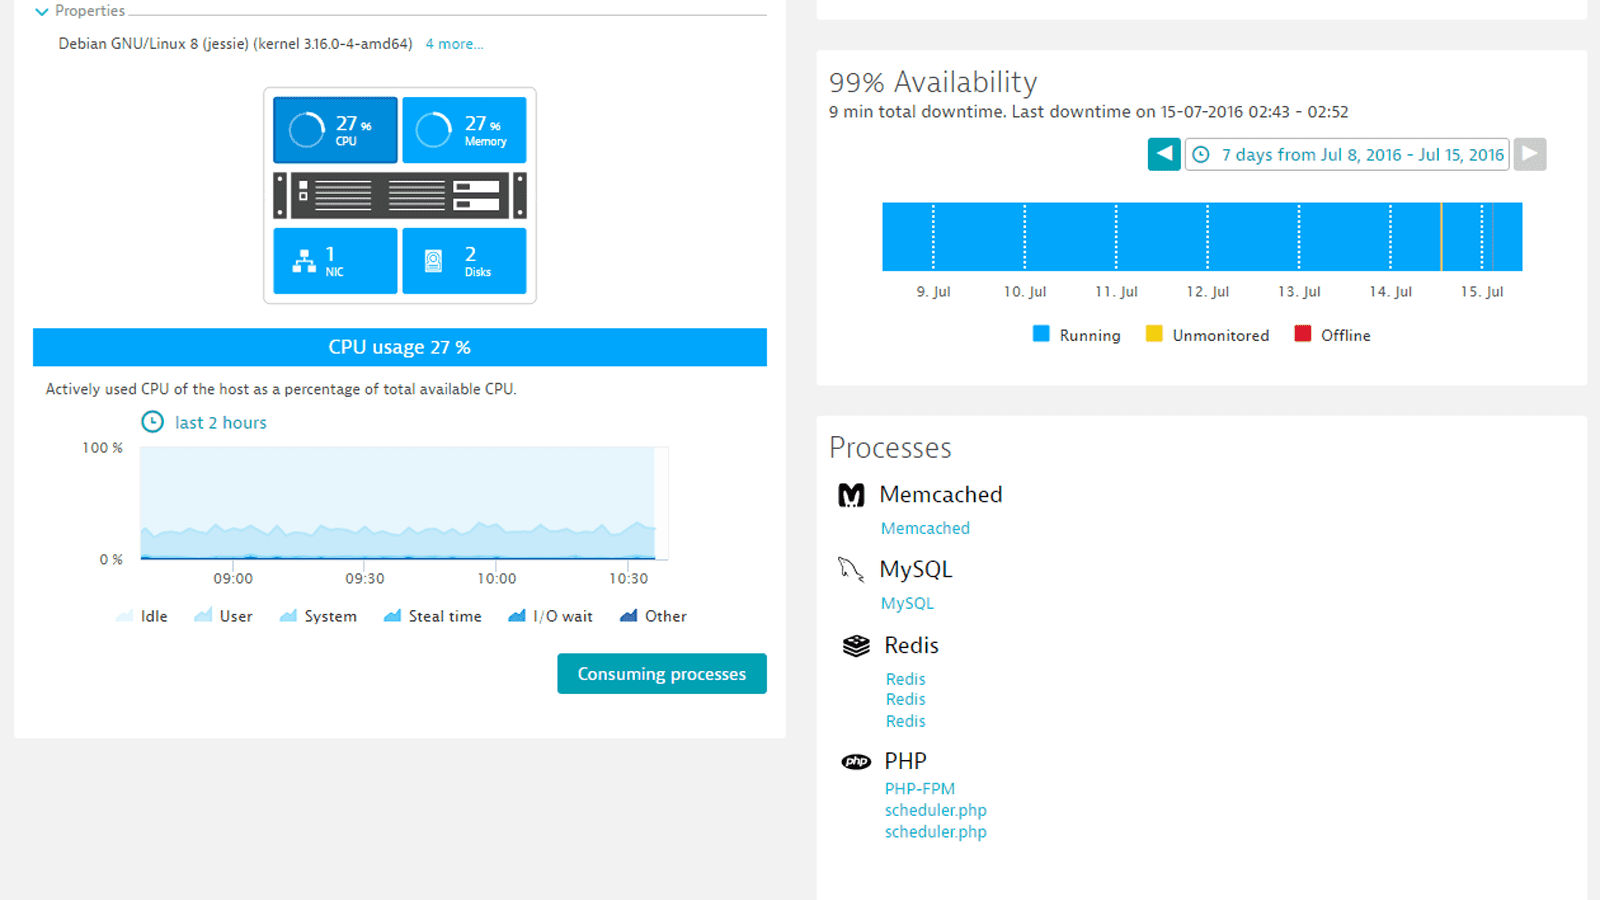This screenshot has width=1600, height=900.
Task: Click the clock icon in timeframe selector
Action: [1201, 154]
